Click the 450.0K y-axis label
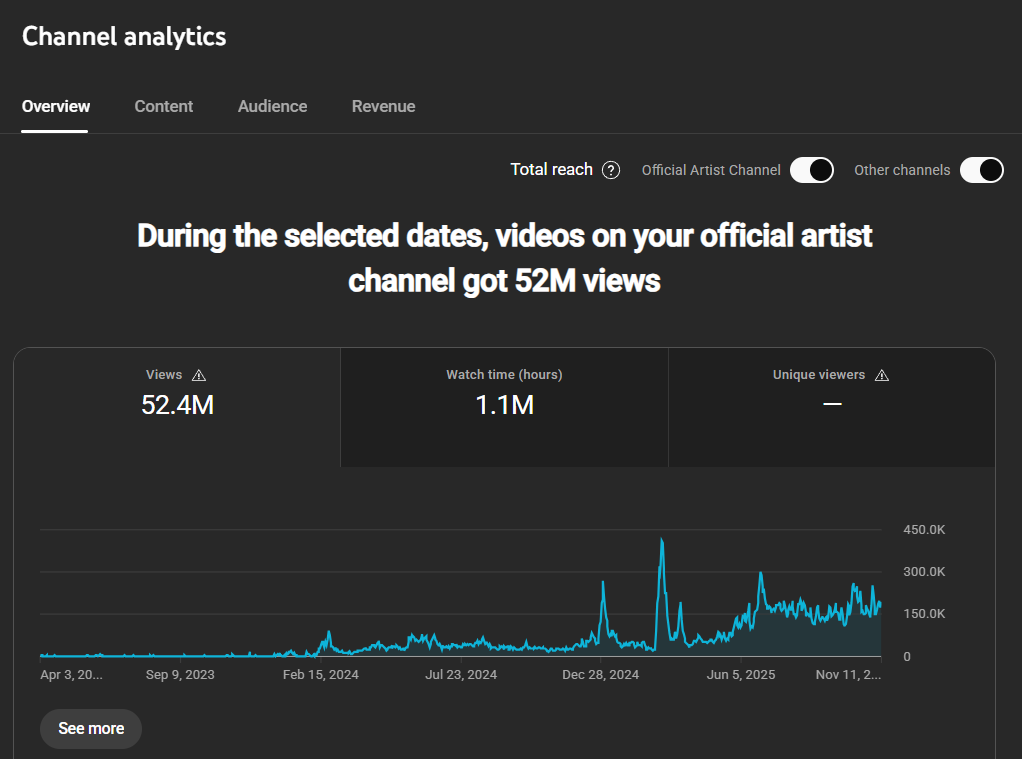The width and height of the screenshot is (1022, 759). [924, 529]
